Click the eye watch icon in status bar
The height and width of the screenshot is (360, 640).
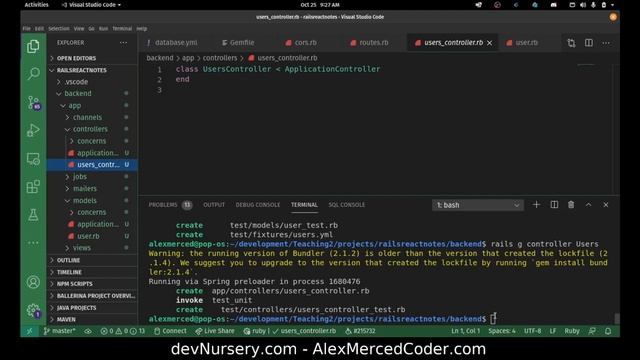pyautogui.click(x=88, y=331)
